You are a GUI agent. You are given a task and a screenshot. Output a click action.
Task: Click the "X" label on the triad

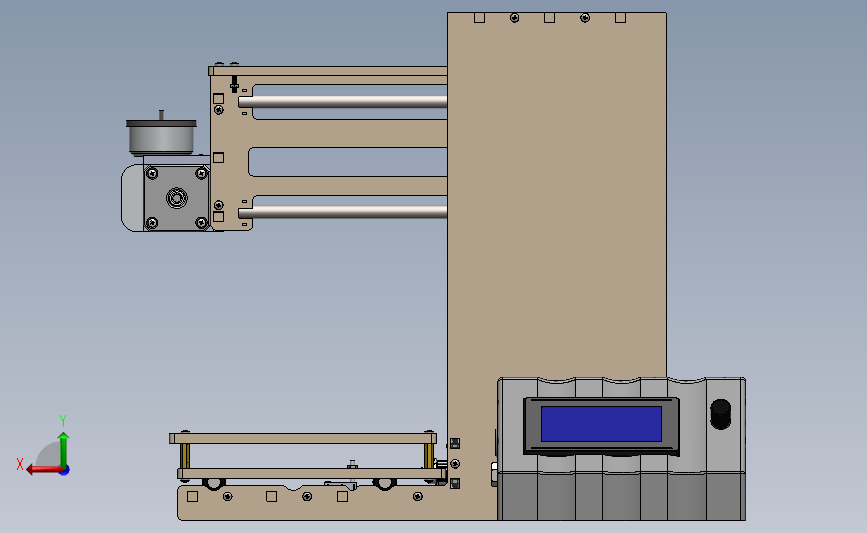(x=20, y=464)
